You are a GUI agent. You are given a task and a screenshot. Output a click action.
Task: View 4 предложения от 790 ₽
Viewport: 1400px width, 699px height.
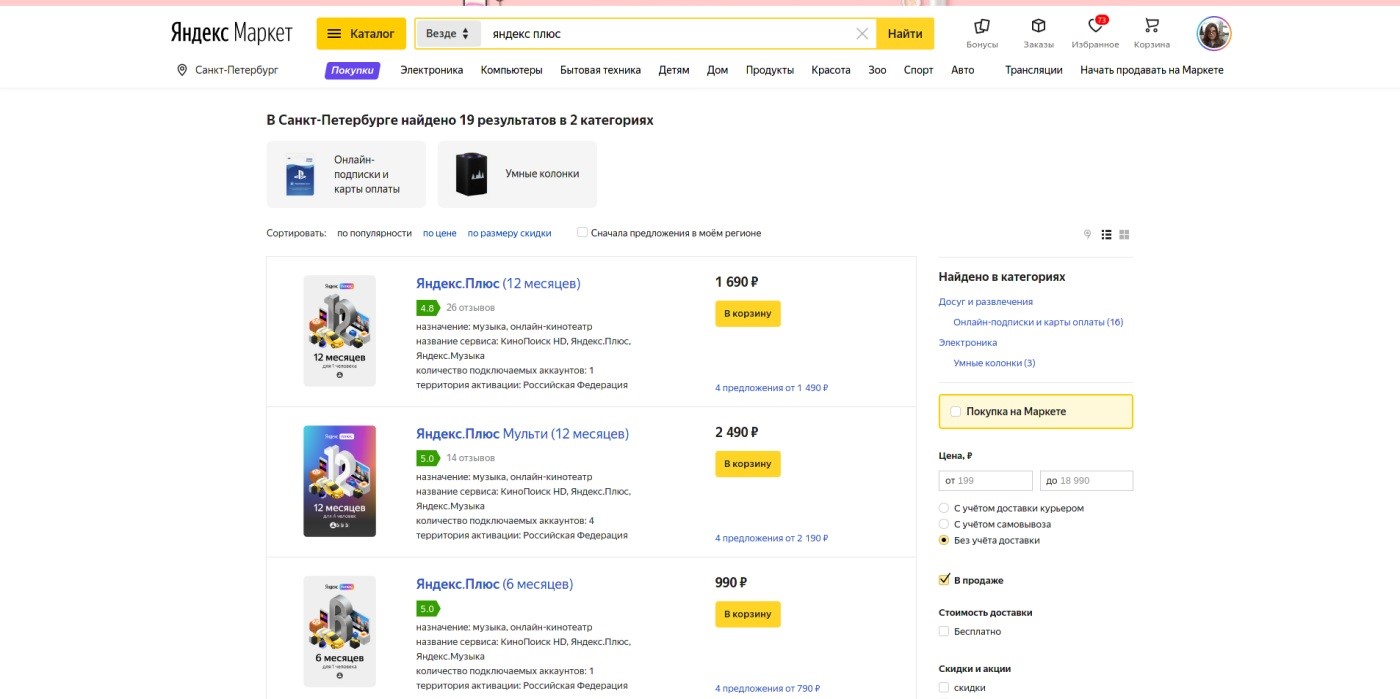[x=767, y=688]
